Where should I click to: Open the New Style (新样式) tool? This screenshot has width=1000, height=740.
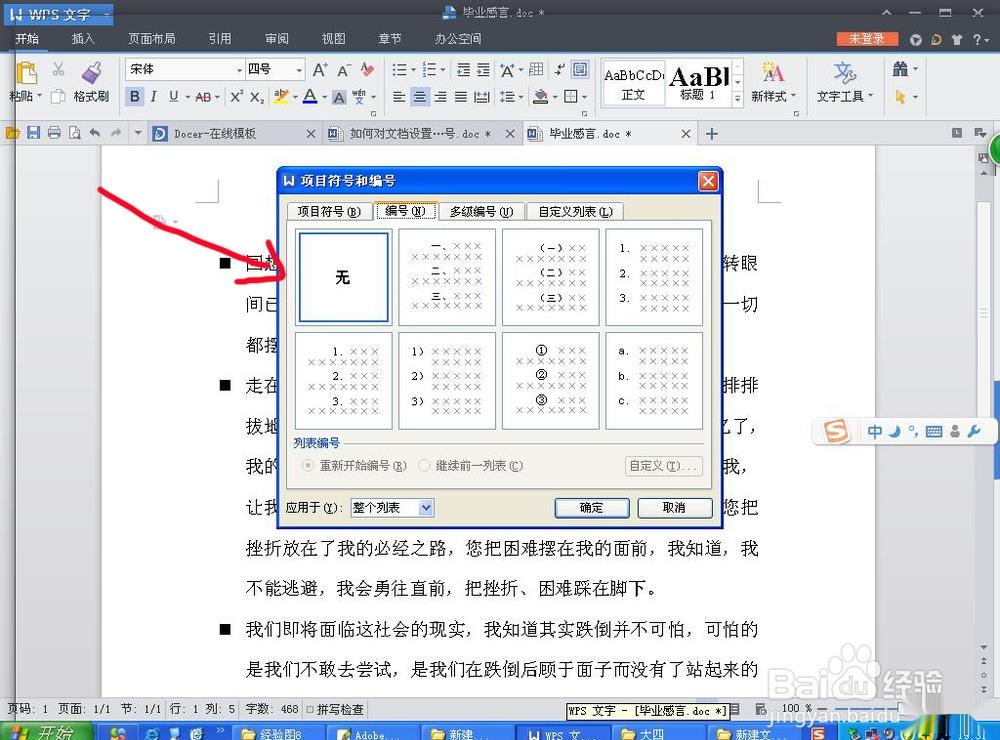pyautogui.click(x=773, y=82)
